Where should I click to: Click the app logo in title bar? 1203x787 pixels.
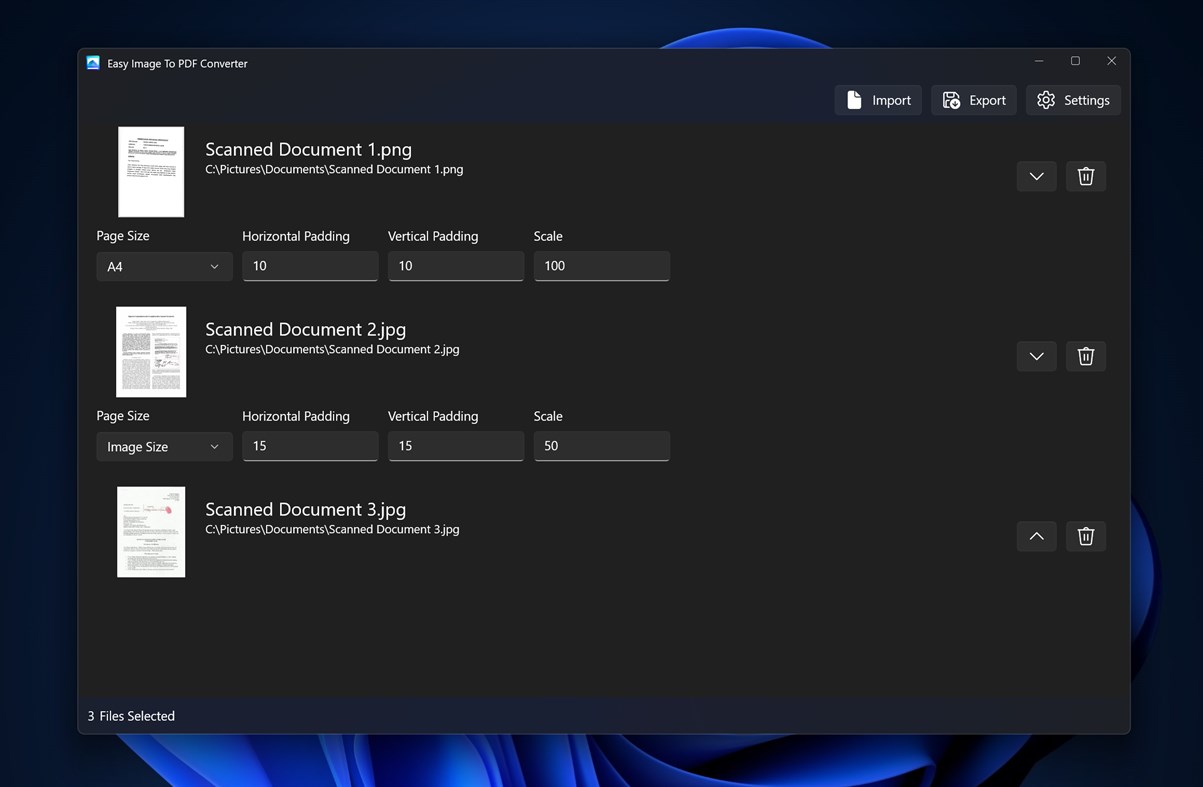tap(93, 63)
